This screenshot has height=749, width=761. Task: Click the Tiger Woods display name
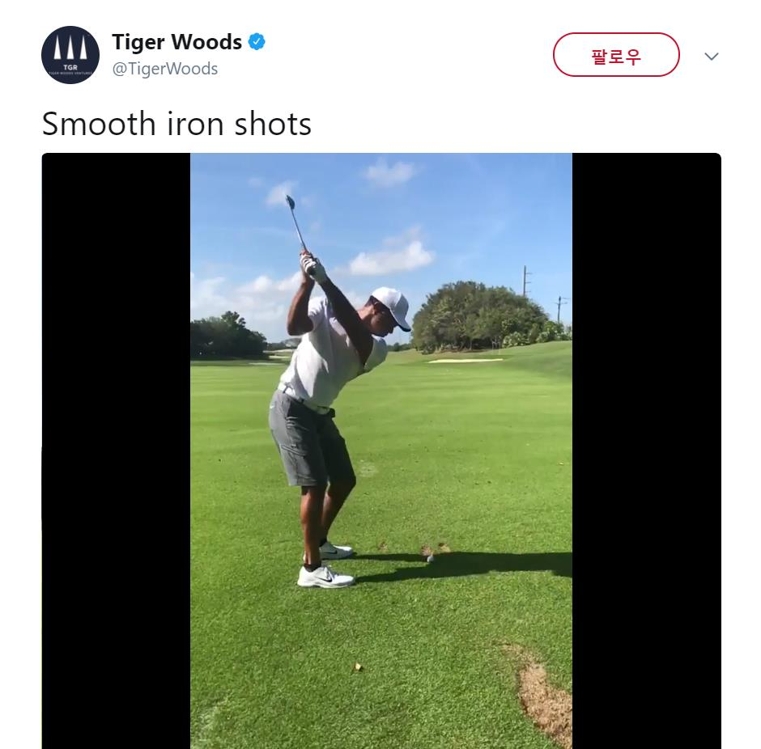(177, 42)
